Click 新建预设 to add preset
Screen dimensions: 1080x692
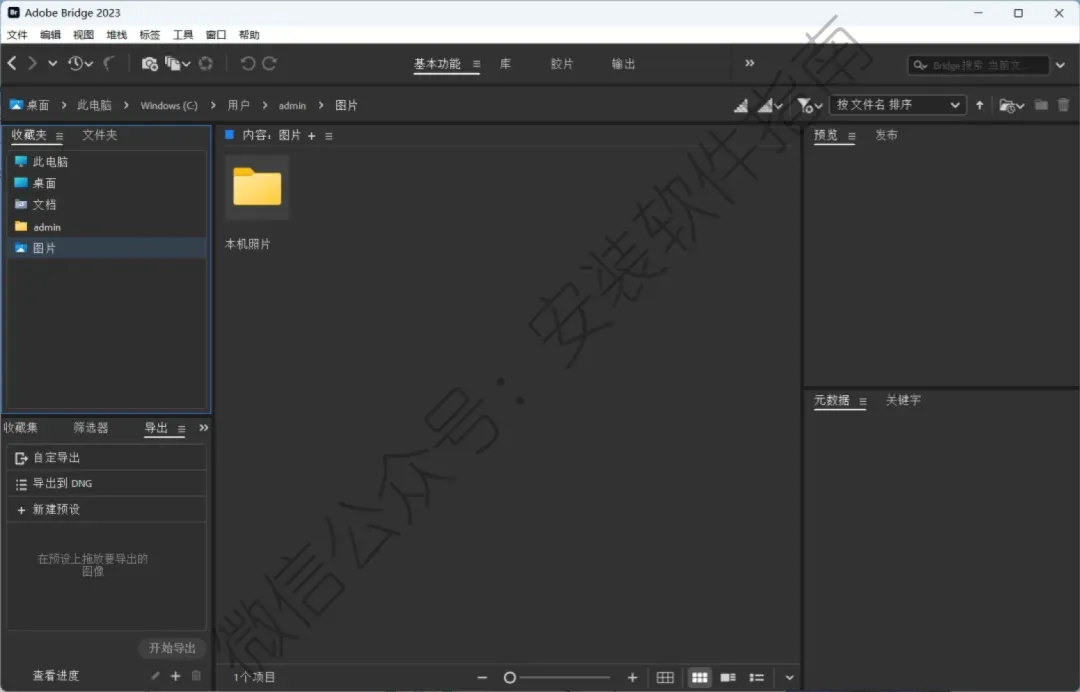pos(107,510)
